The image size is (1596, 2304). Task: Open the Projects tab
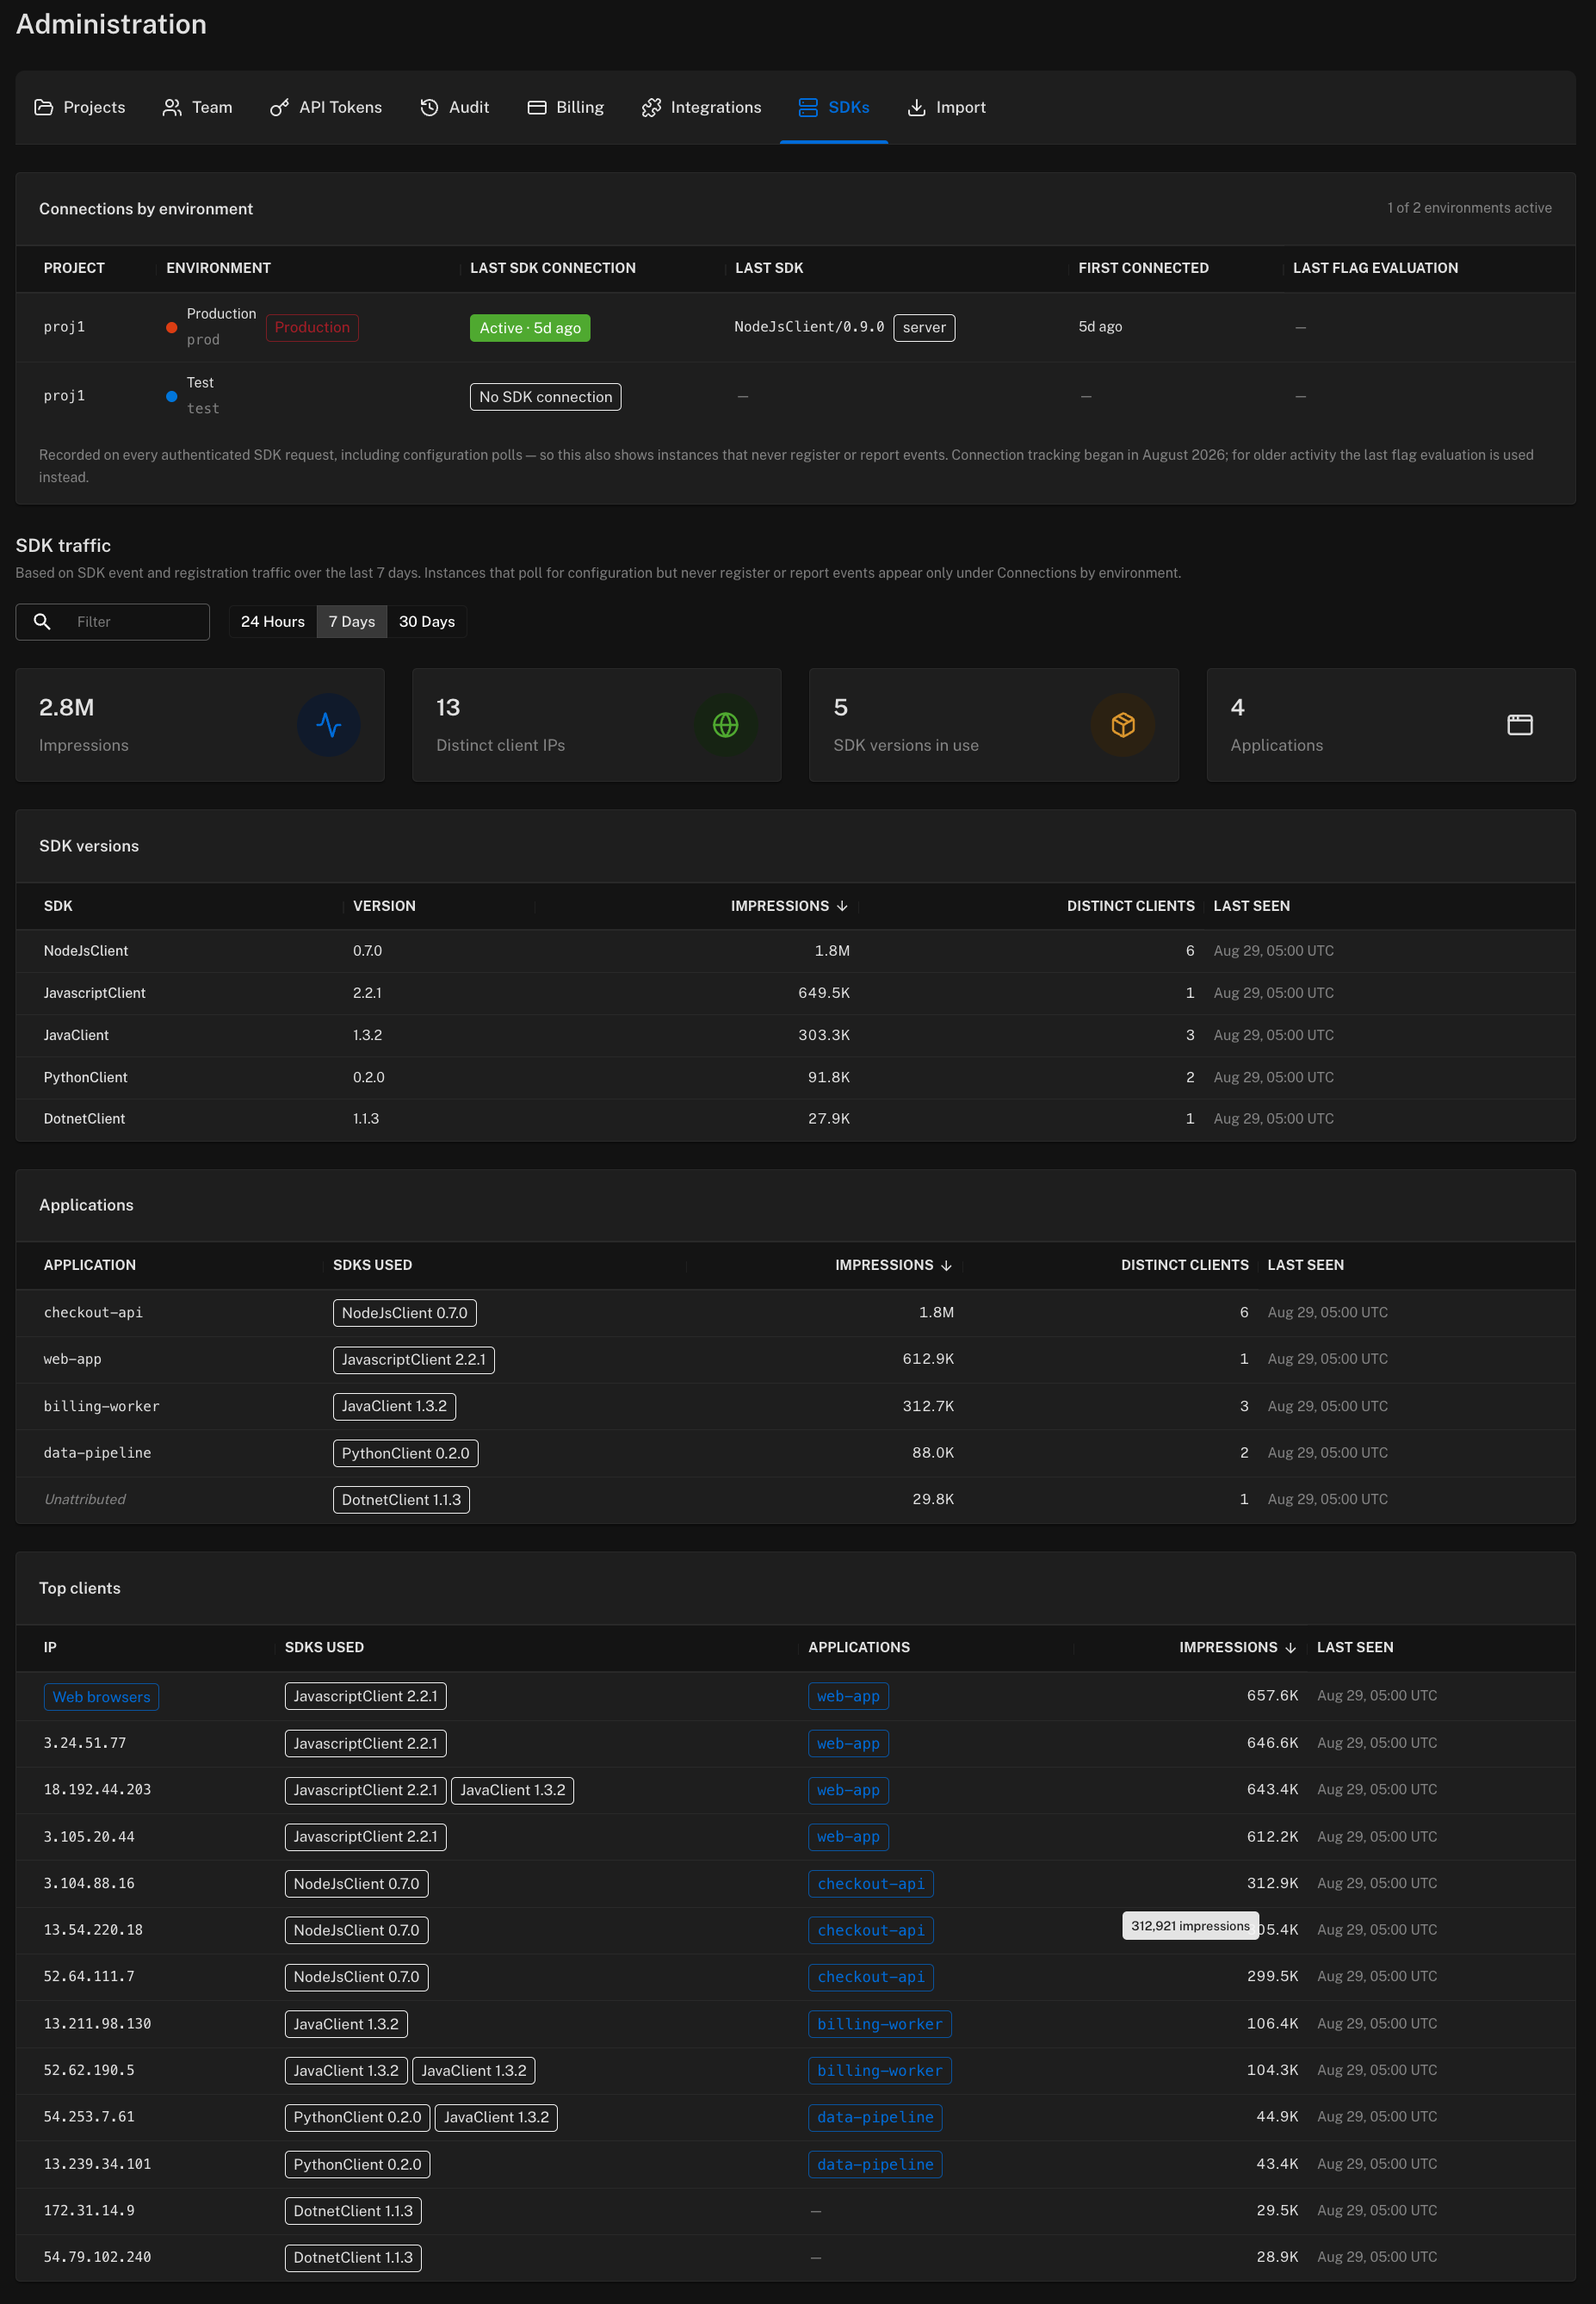[80, 107]
